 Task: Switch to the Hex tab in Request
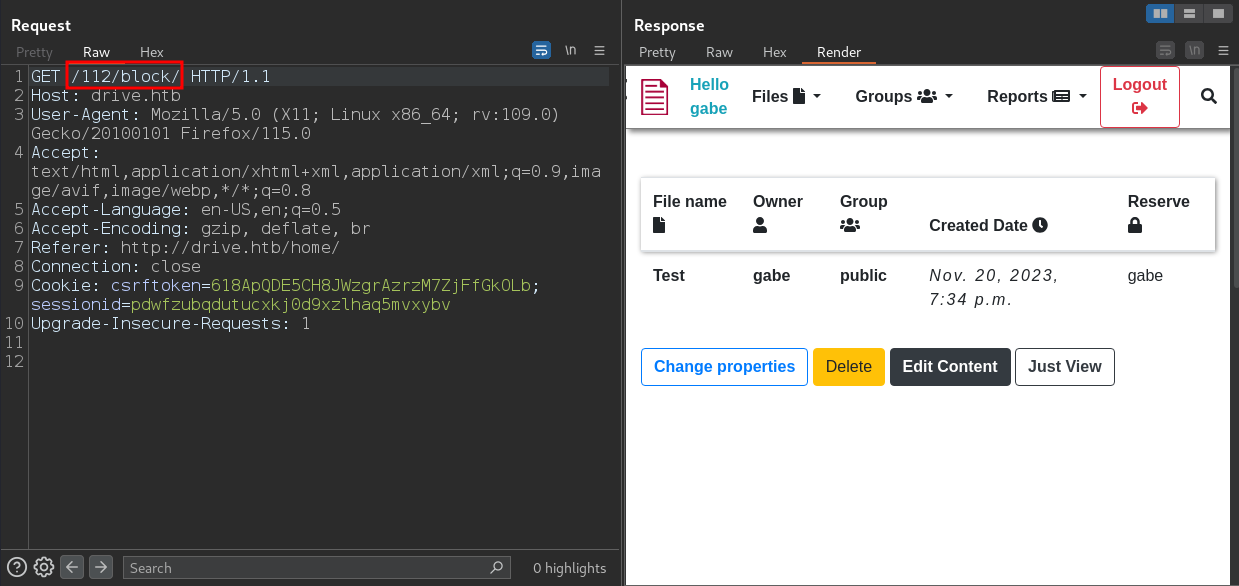151,52
